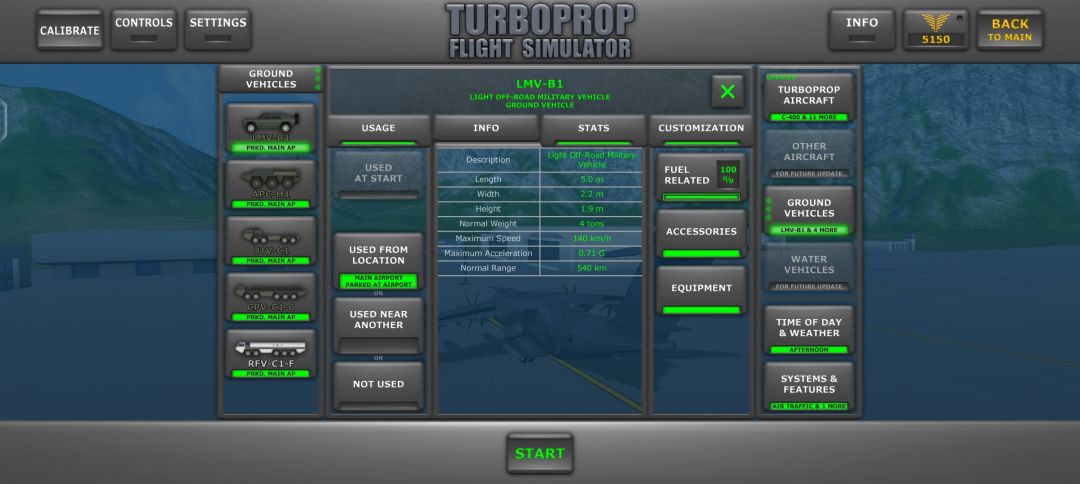The height and width of the screenshot is (484, 1080).
Task: Open the wings rank points indicator
Action: [x=935, y=30]
